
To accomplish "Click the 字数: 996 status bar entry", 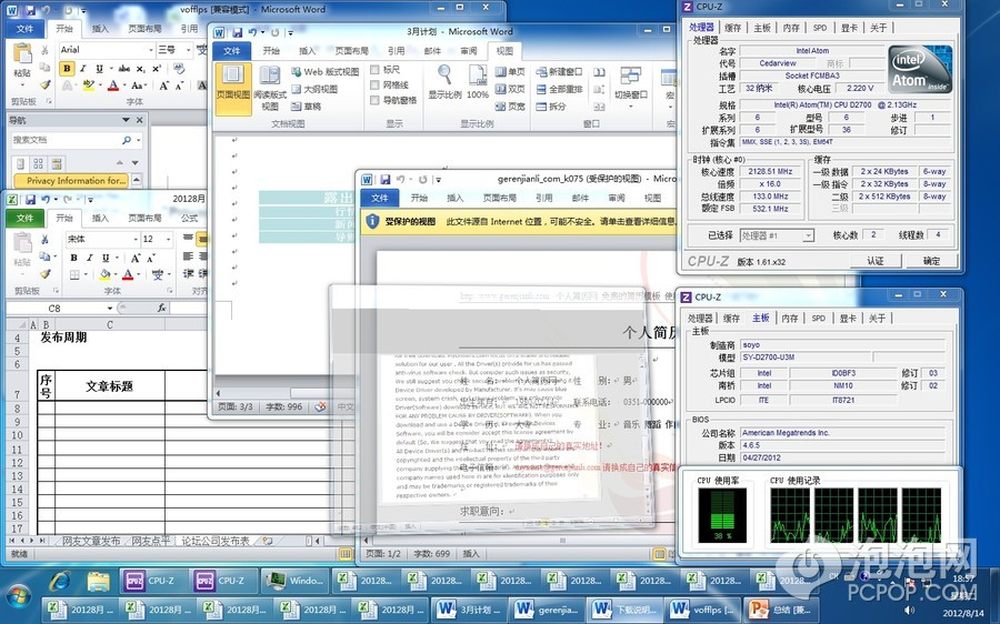I will (284, 406).
